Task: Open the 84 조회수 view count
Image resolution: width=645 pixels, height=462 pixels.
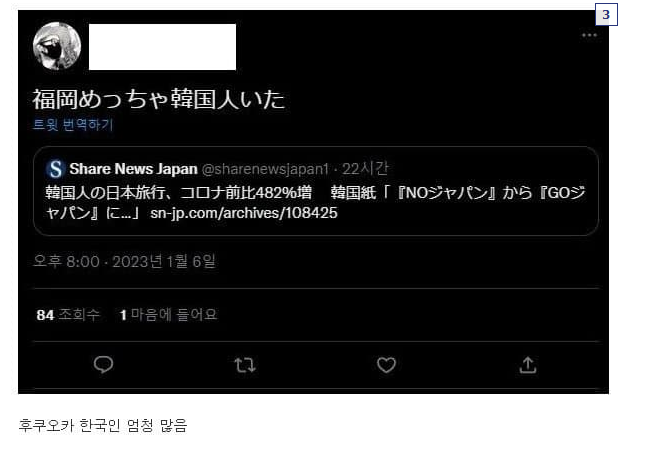Action: tap(68, 315)
